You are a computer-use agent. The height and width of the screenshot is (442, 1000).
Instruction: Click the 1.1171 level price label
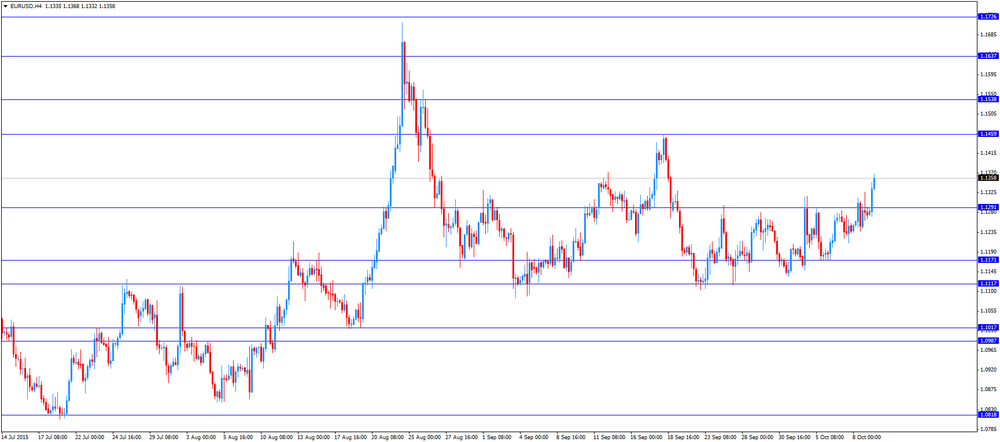point(987,260)
